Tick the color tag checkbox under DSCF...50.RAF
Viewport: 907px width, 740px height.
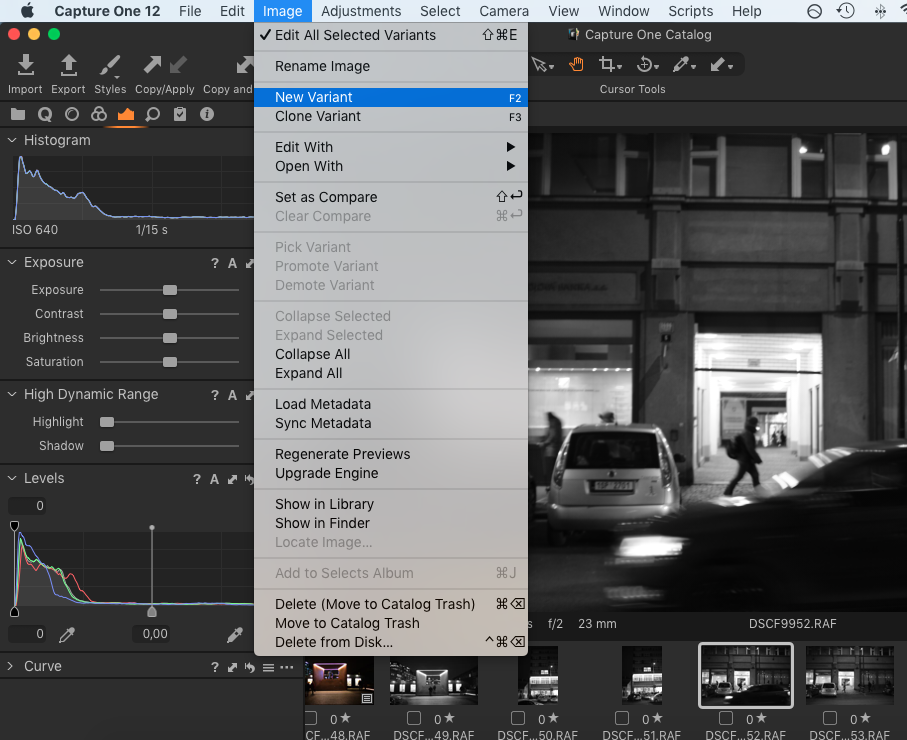(x=518, y=718)
